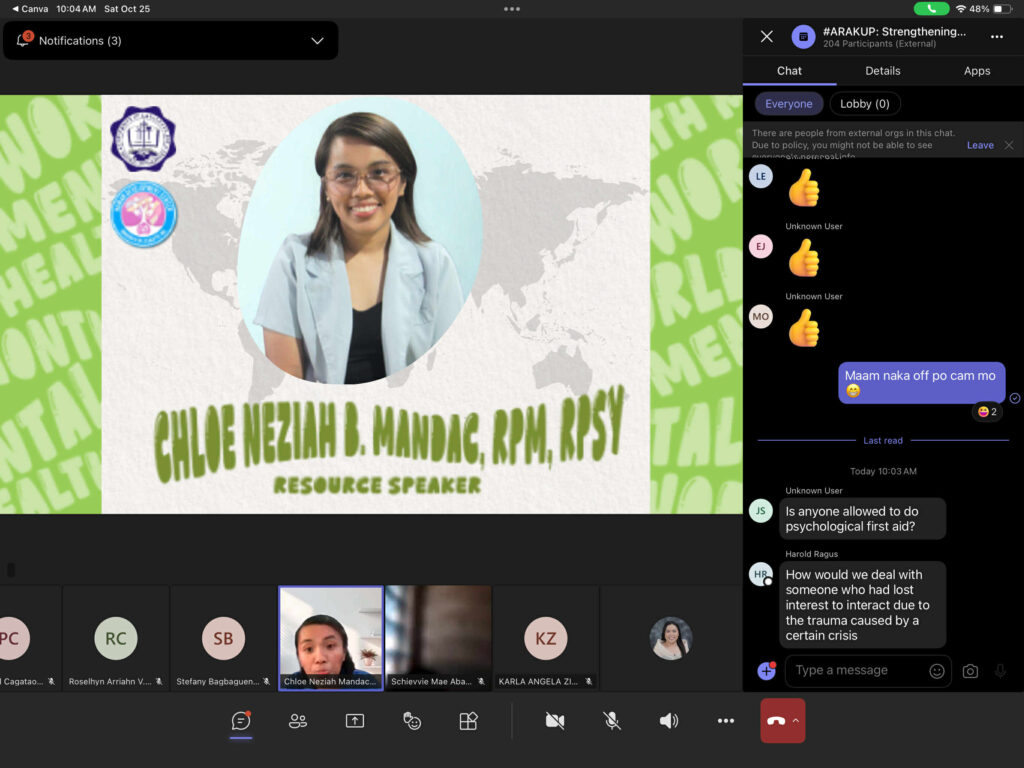Expand the Notifications (3) dropdown

[x=317, y=41]
